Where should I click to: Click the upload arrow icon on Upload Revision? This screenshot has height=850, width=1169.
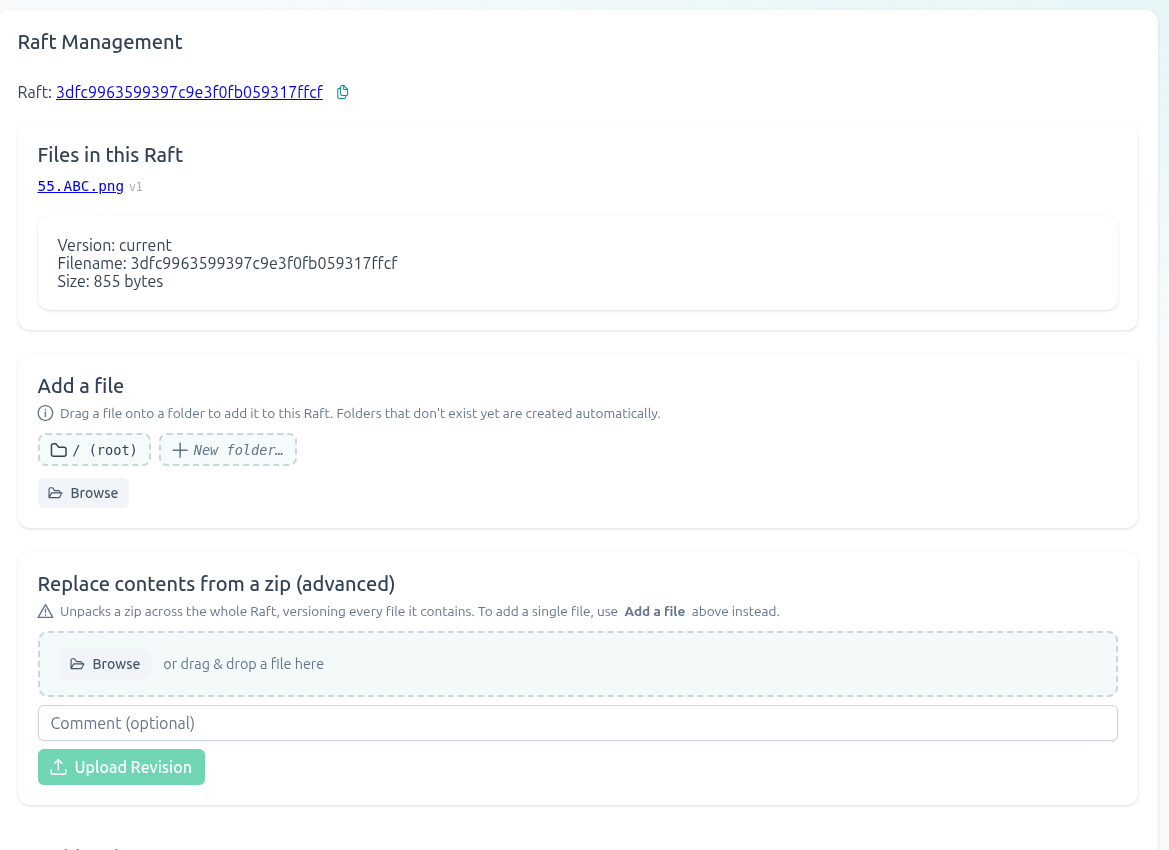point(58,766)
